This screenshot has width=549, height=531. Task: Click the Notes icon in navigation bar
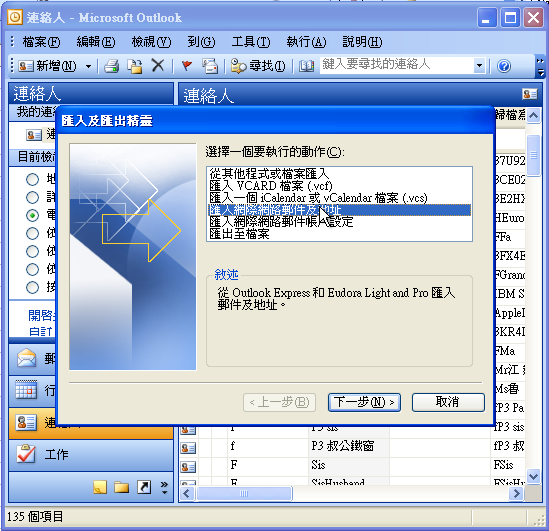click(x=100, y=487)
